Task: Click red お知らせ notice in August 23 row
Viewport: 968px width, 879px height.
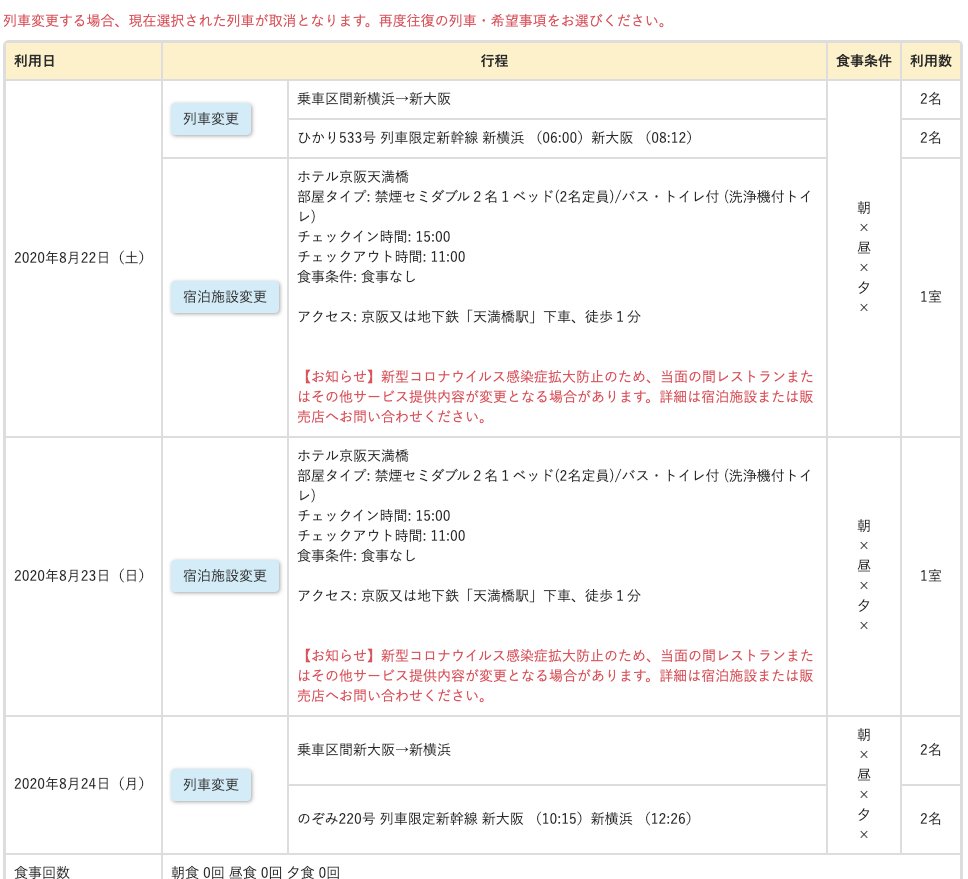Action: (556, 676)
